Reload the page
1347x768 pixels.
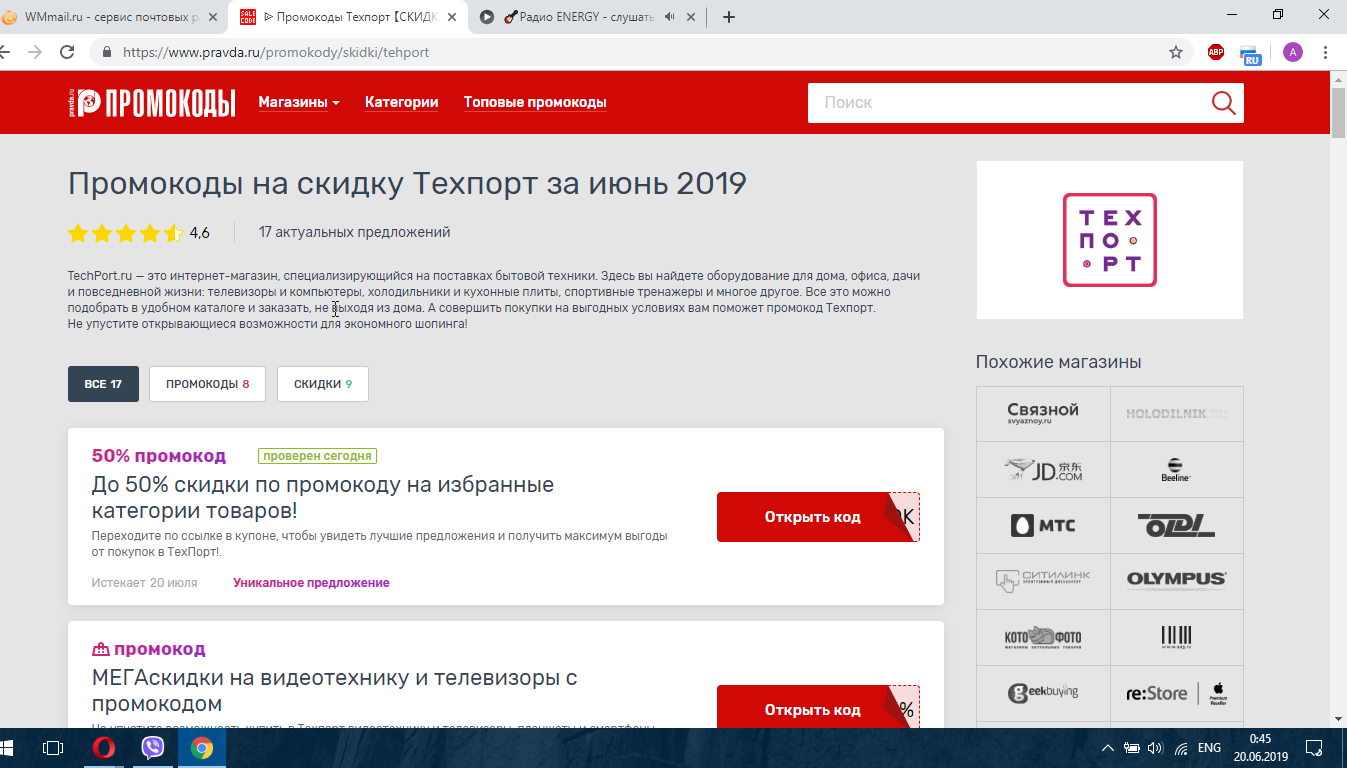click(x=67, y=52)
